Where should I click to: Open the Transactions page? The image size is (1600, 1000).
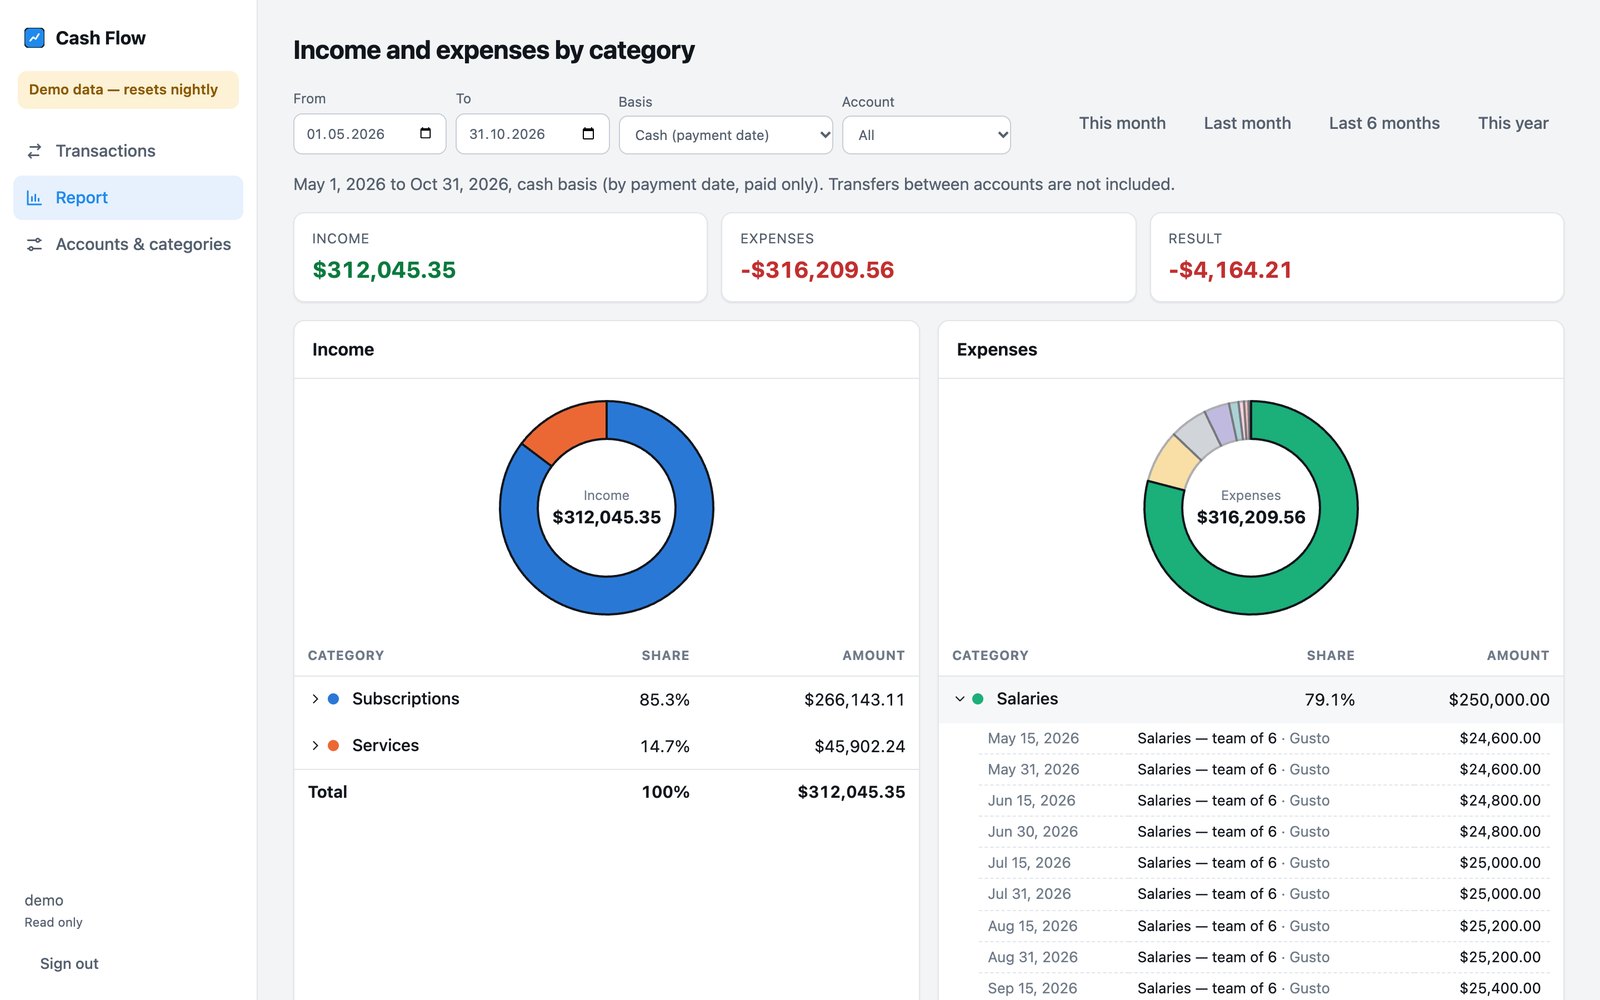(x=128, y=151)
